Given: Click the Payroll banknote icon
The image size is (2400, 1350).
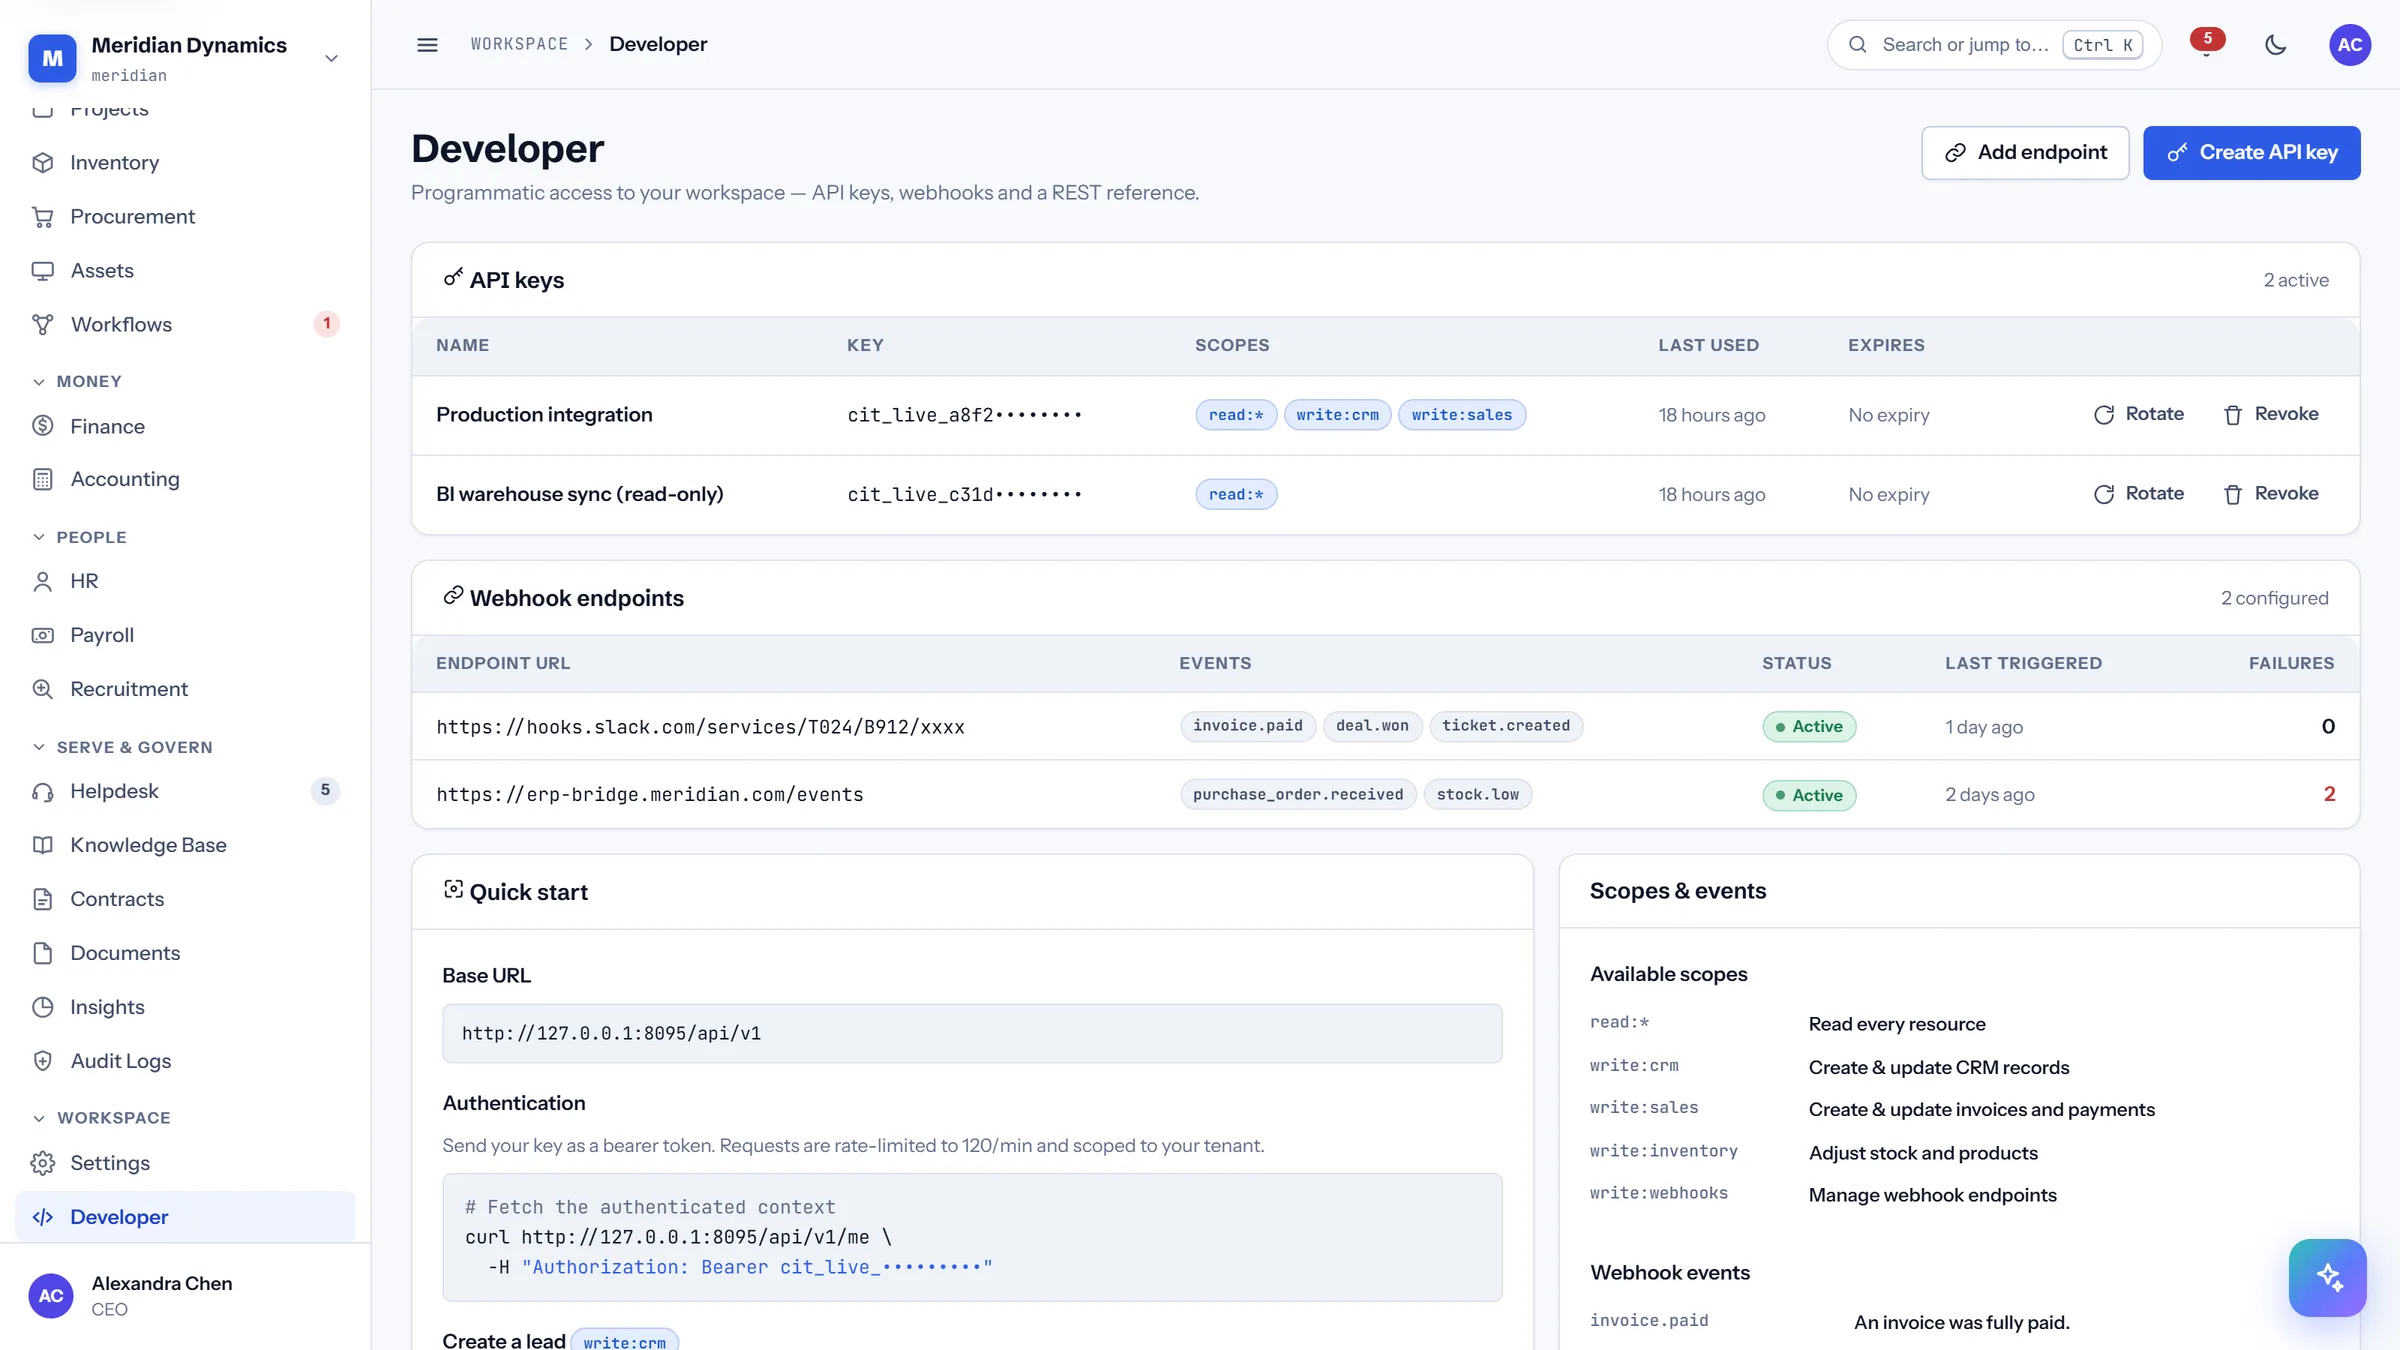Looking at the screenshot, I should [42, 635].
